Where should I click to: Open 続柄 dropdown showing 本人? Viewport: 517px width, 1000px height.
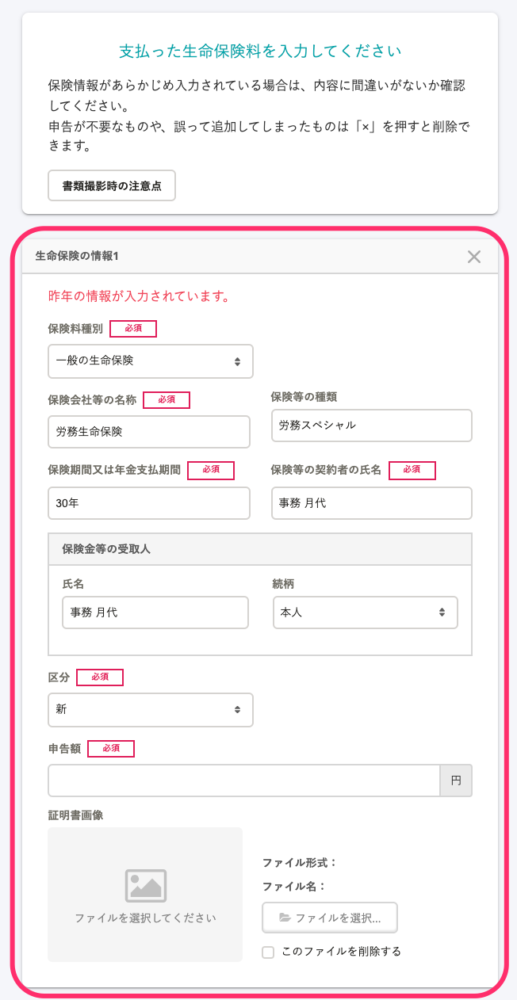click(x=365, y=612)
